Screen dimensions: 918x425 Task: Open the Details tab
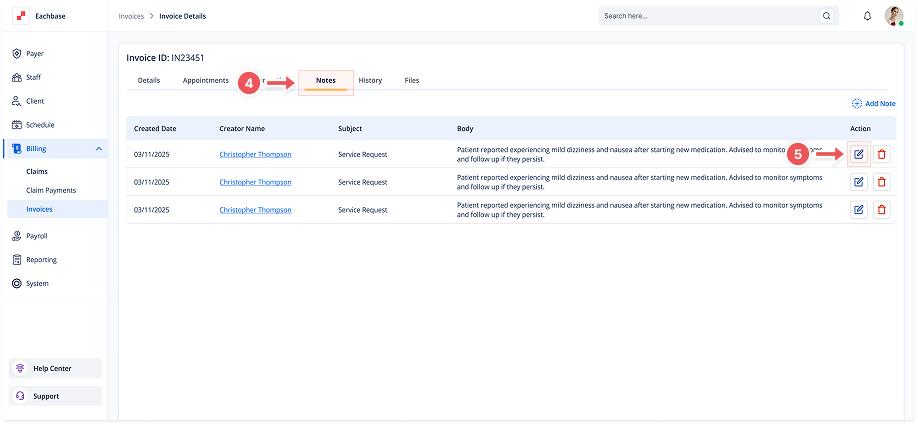click(x=149, y=80)
